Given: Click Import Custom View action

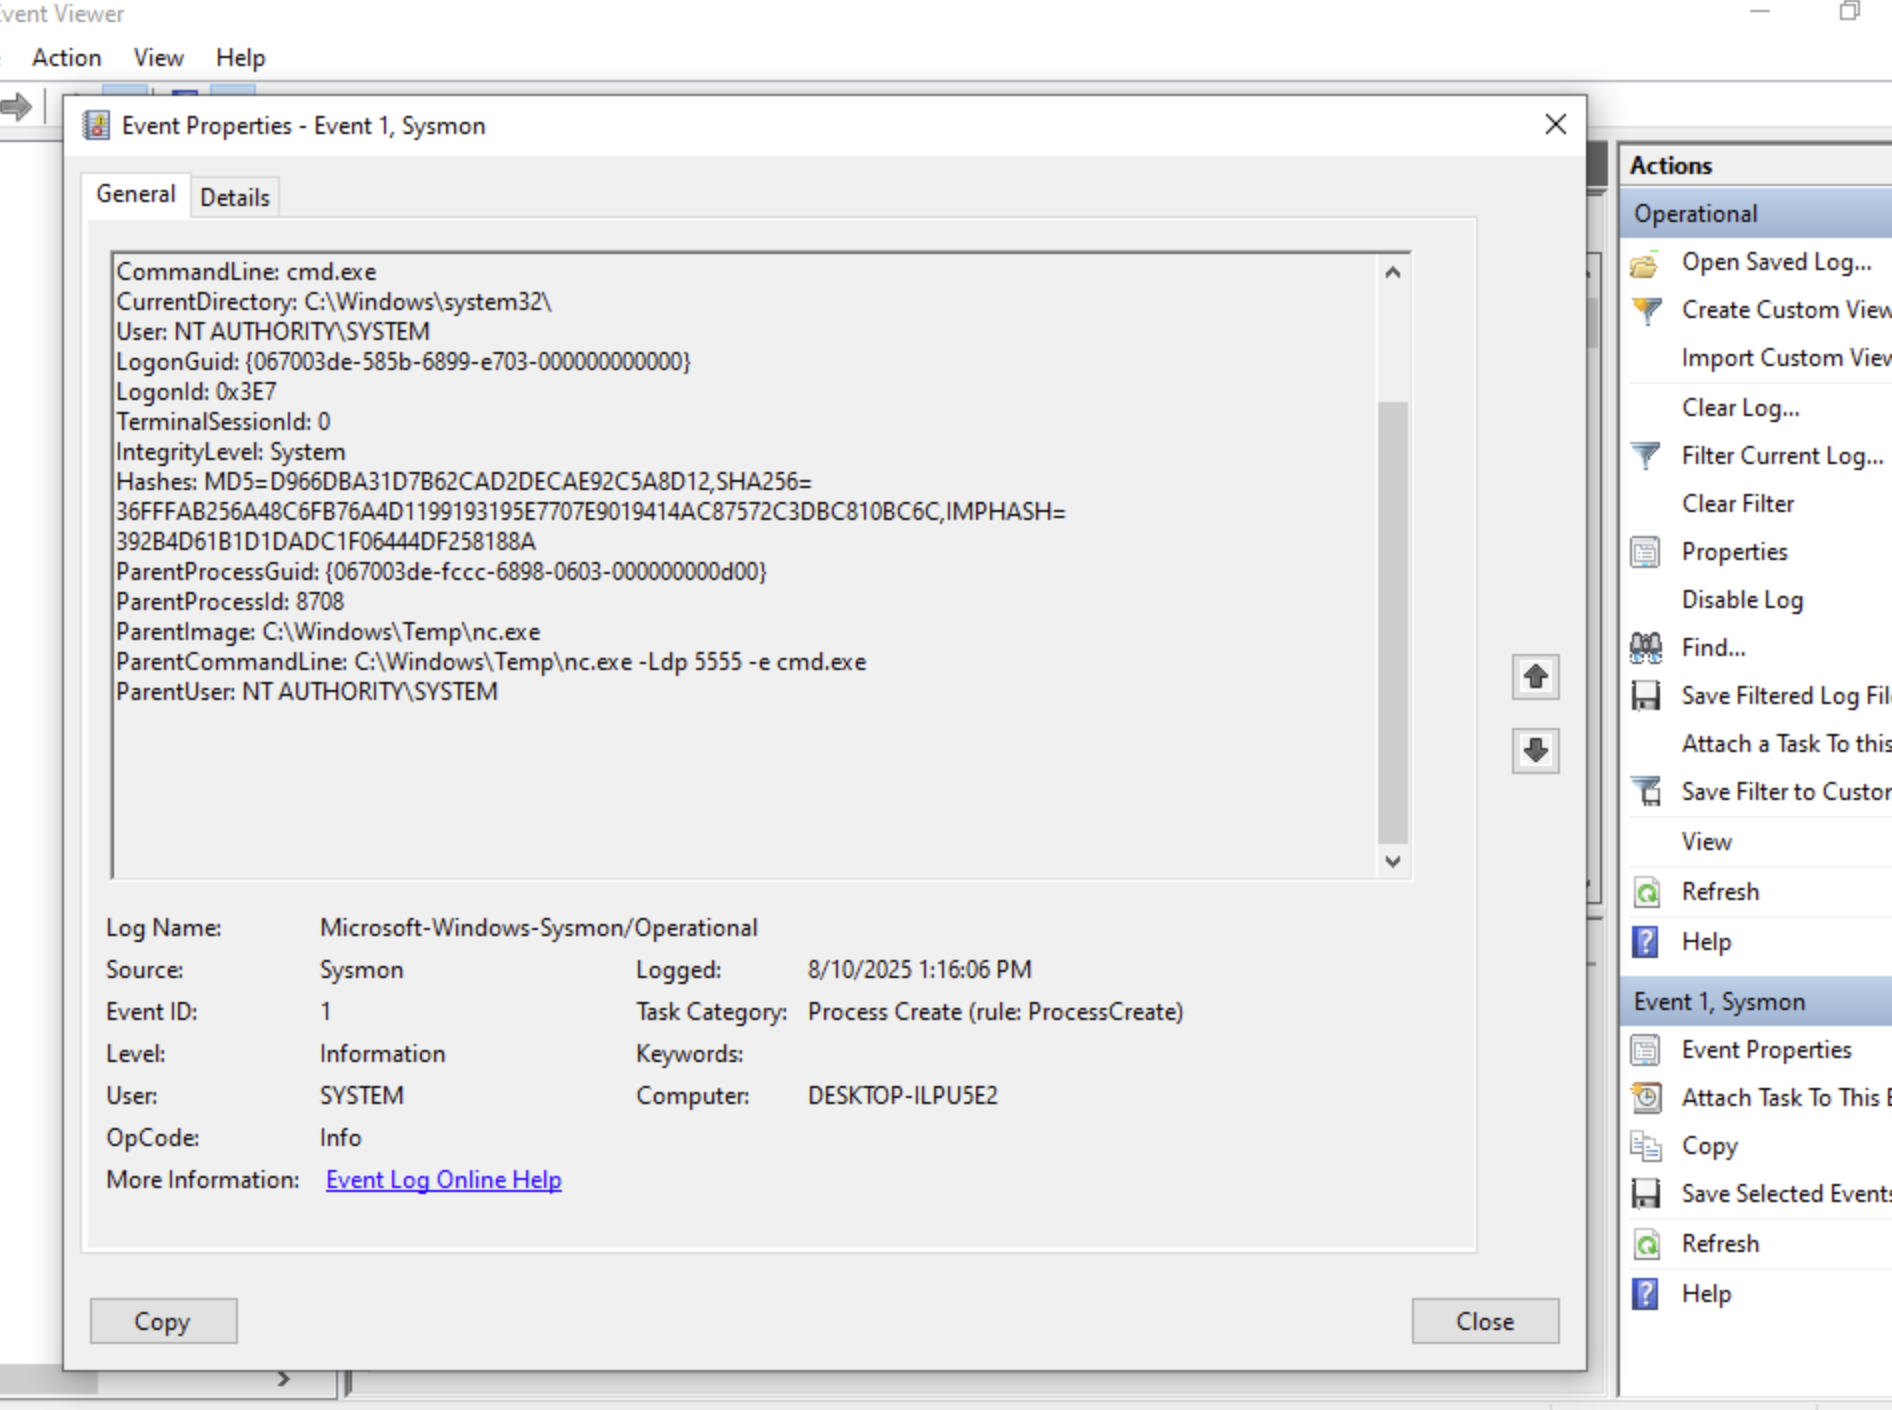Looking at the screenshot, I should (1786, 358).
